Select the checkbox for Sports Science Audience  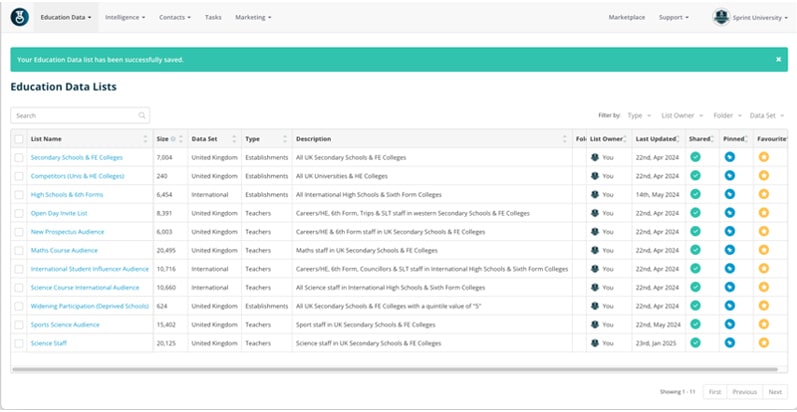19,325
